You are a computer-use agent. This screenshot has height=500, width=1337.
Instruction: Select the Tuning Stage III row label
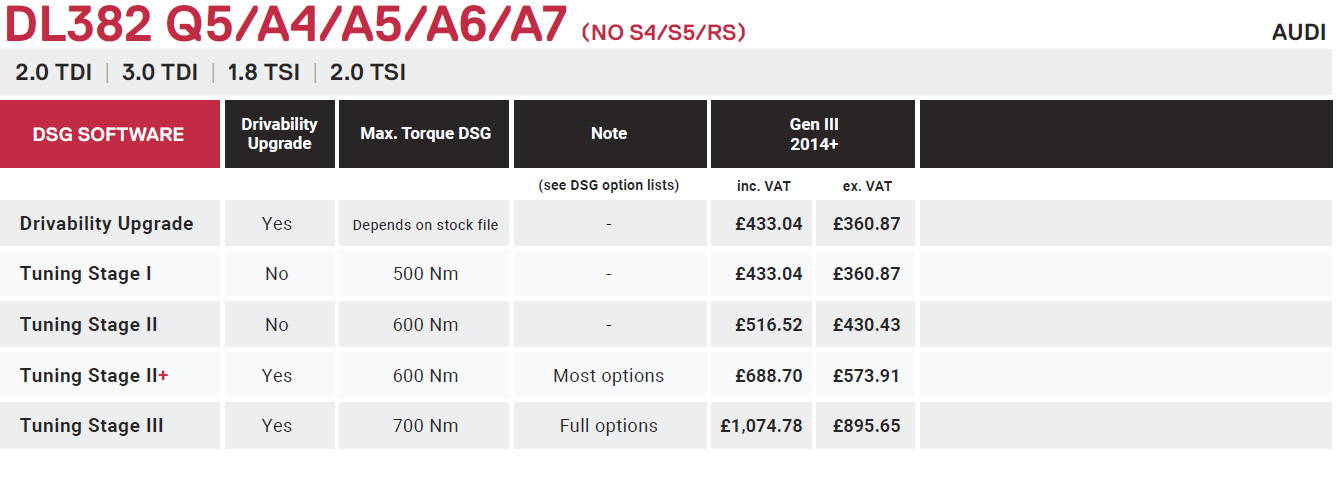tap(92, 425)
